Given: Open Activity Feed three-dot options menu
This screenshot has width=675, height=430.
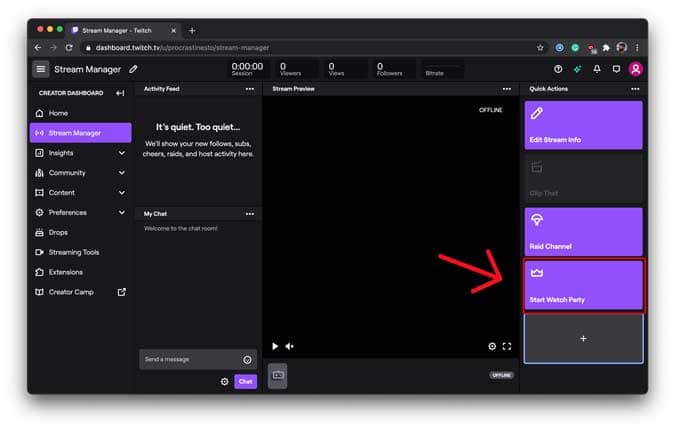Looking at the screenshot, I should click(x=250, y=89).
